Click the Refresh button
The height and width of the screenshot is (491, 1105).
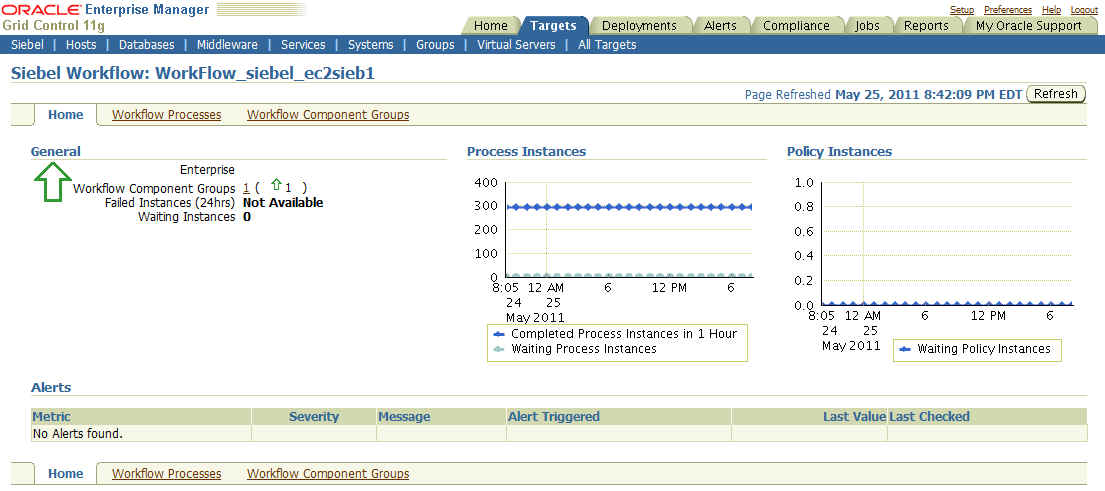1056,94
